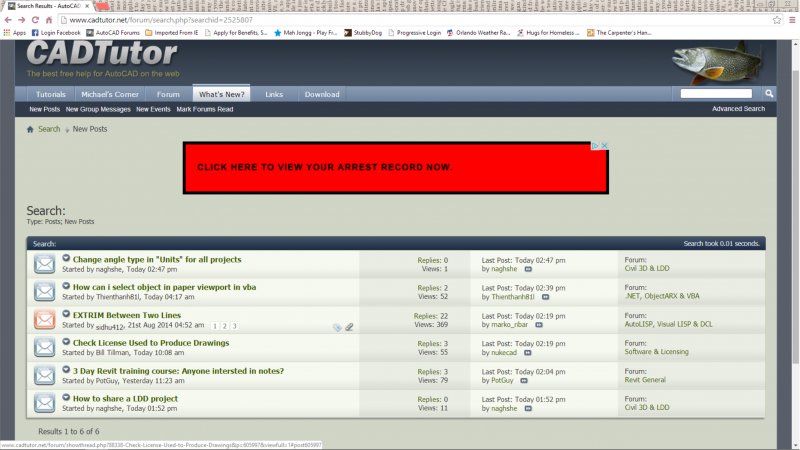Click the CADTutor logo
The height and width of the screenshot is (450, 800).
tap(102, 54)
